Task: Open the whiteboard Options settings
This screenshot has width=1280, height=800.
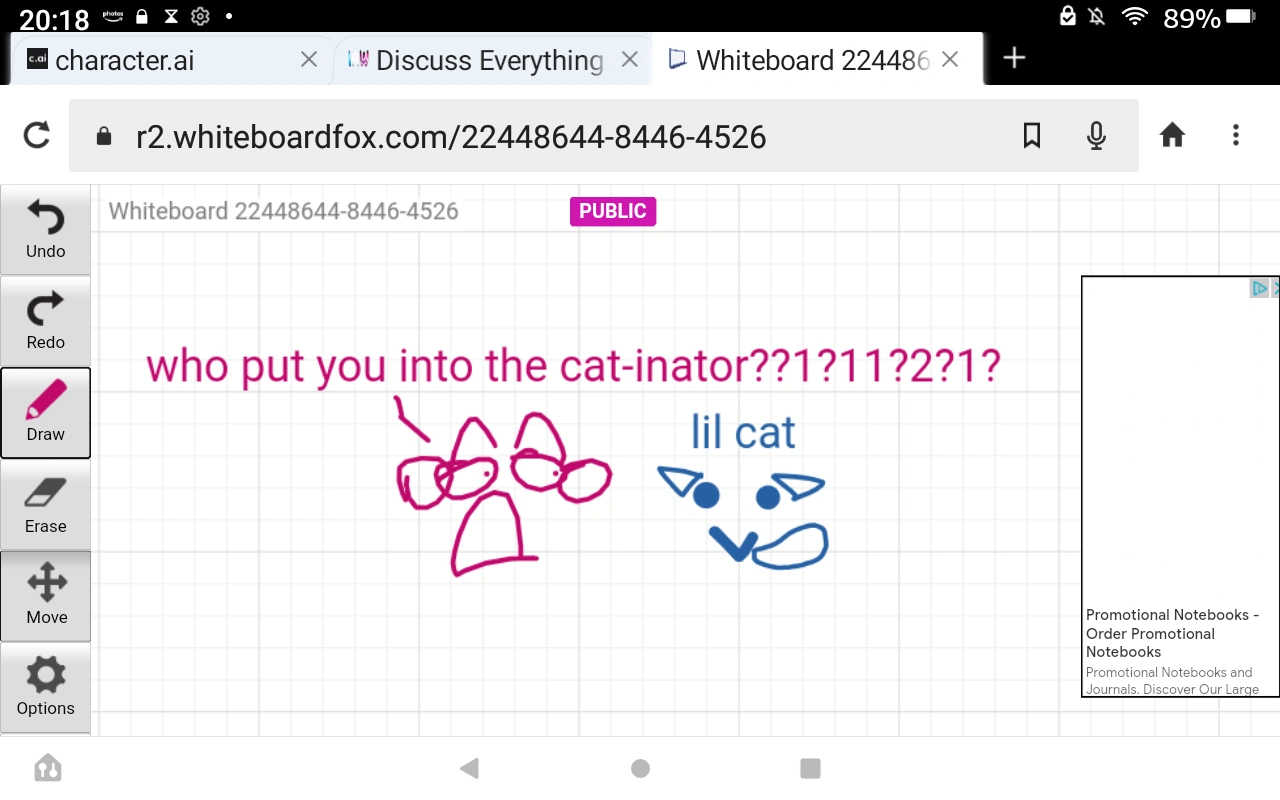Action: click(45, 687)
